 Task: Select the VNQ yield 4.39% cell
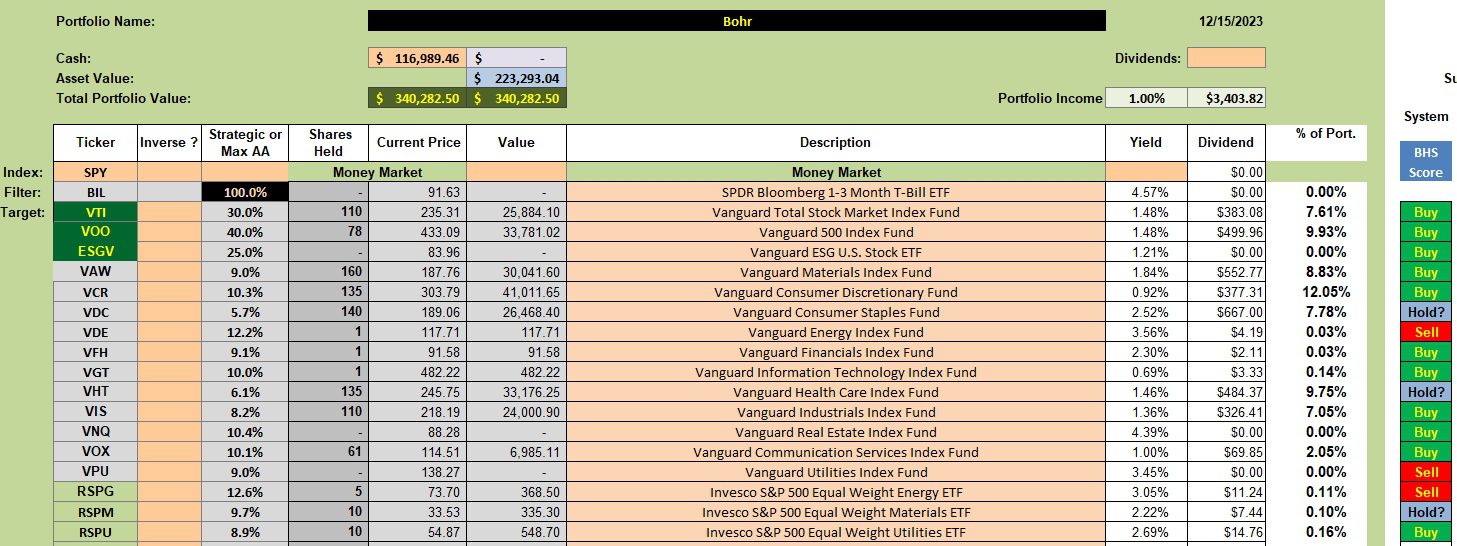pos(1146,432)
